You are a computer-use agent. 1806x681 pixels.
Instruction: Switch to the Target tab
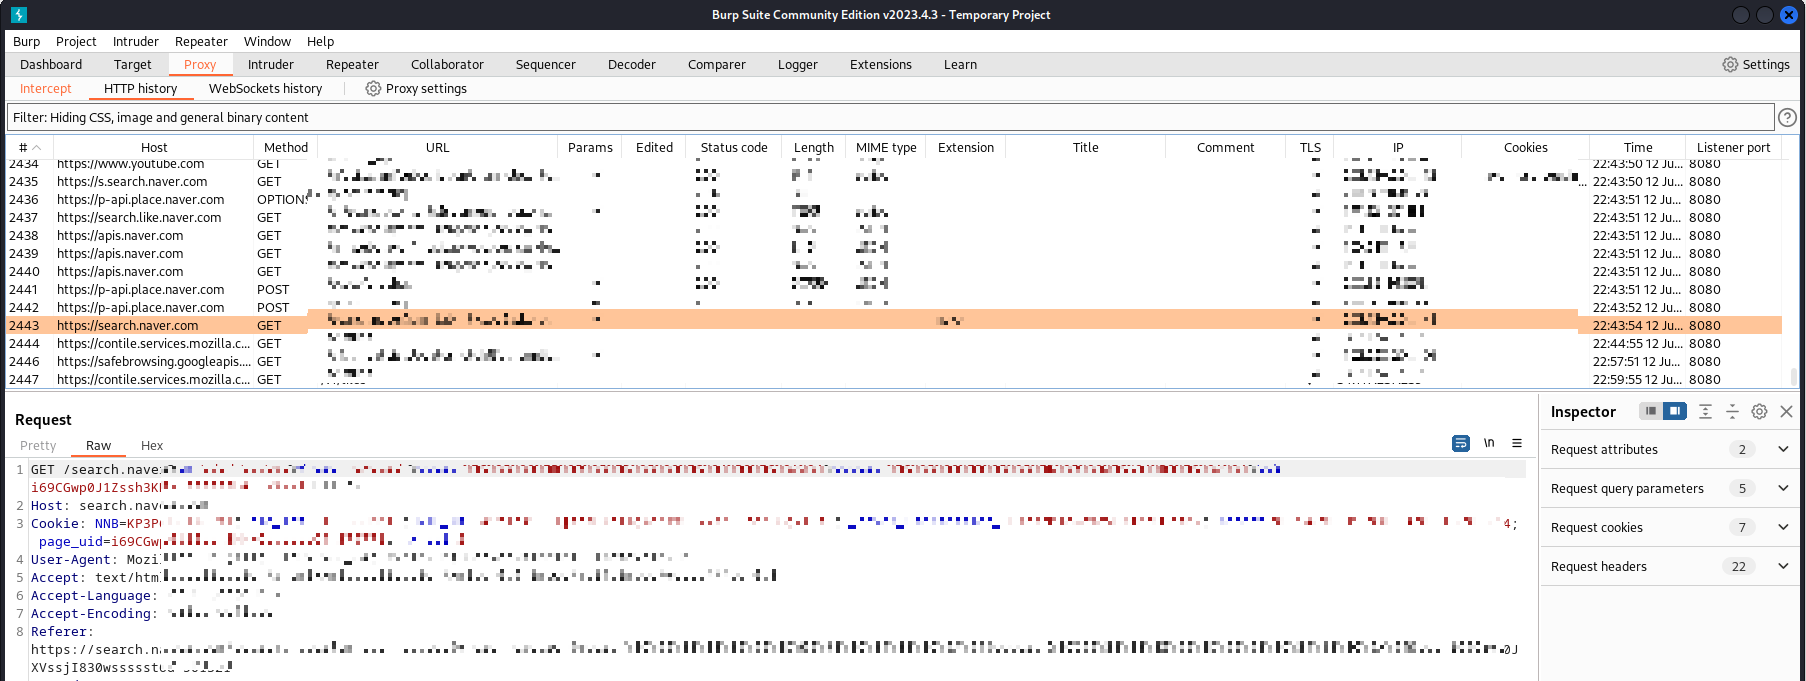(x=132, y=65)
